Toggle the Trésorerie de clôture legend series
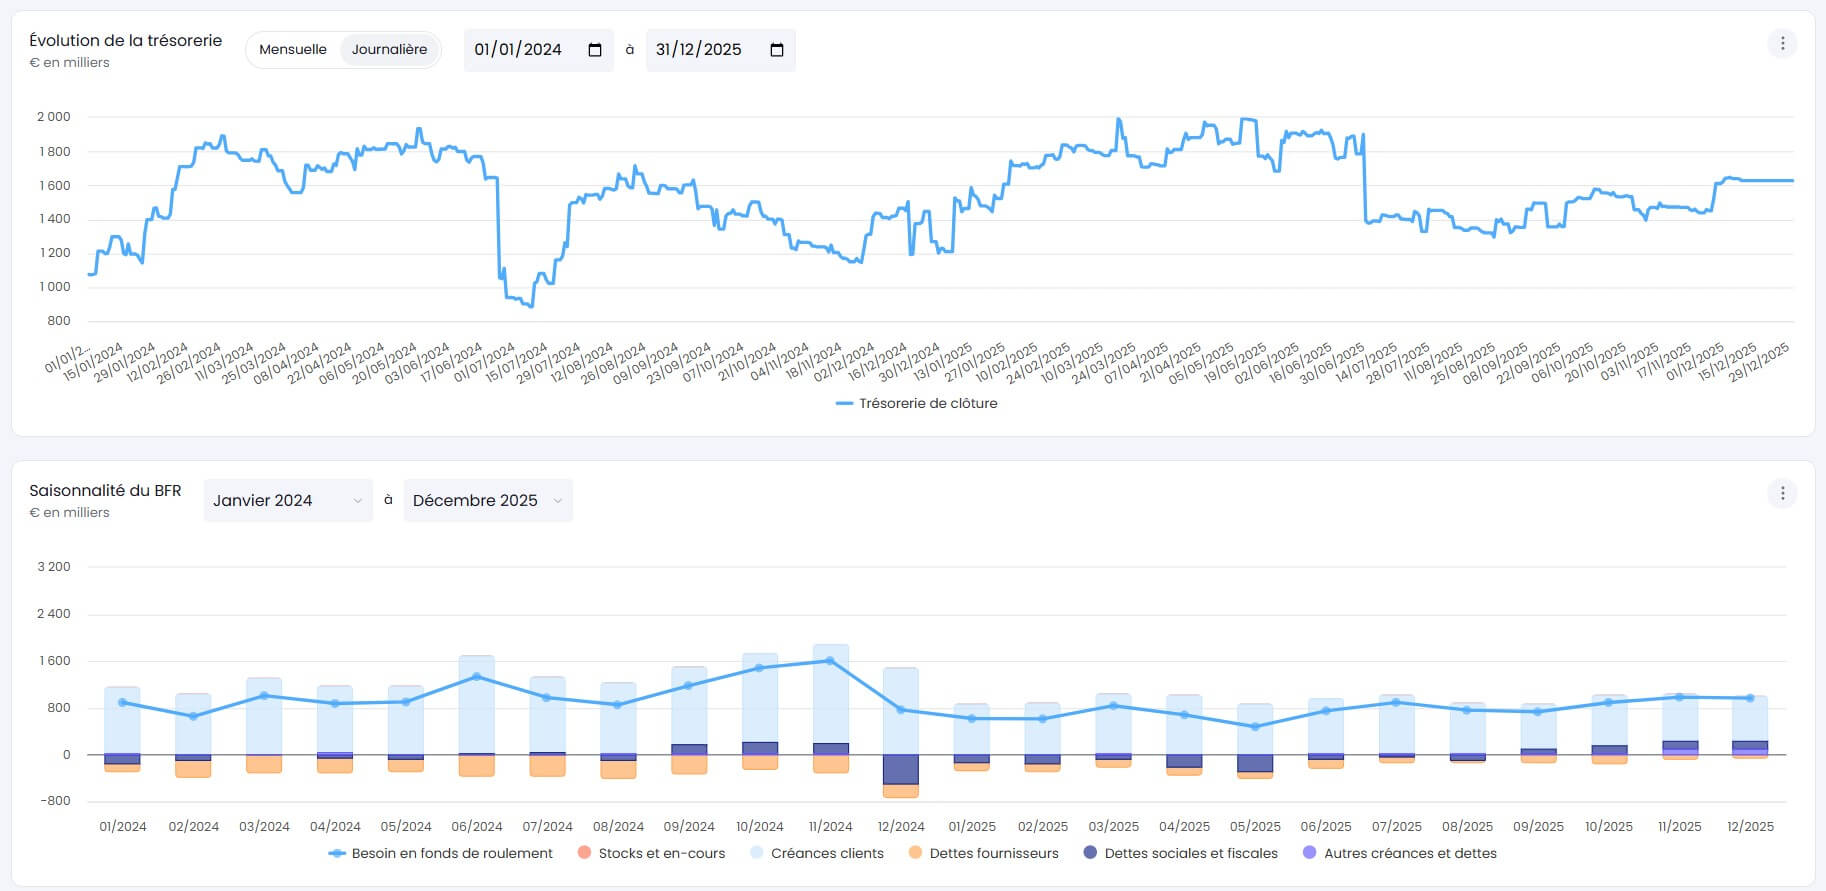The height and width of the screenshot is (891, 1826). click(x=916, y=404)
